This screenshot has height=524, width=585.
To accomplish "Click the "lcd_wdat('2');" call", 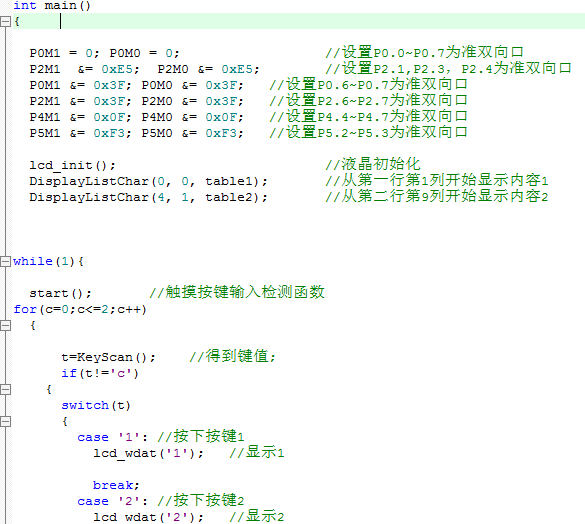I will tap(148, 517).
